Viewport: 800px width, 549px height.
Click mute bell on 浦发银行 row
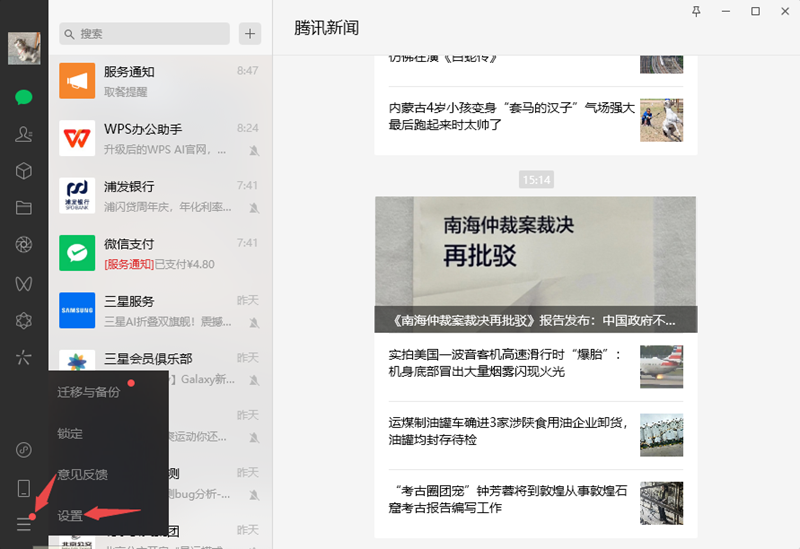coord(254,208)
